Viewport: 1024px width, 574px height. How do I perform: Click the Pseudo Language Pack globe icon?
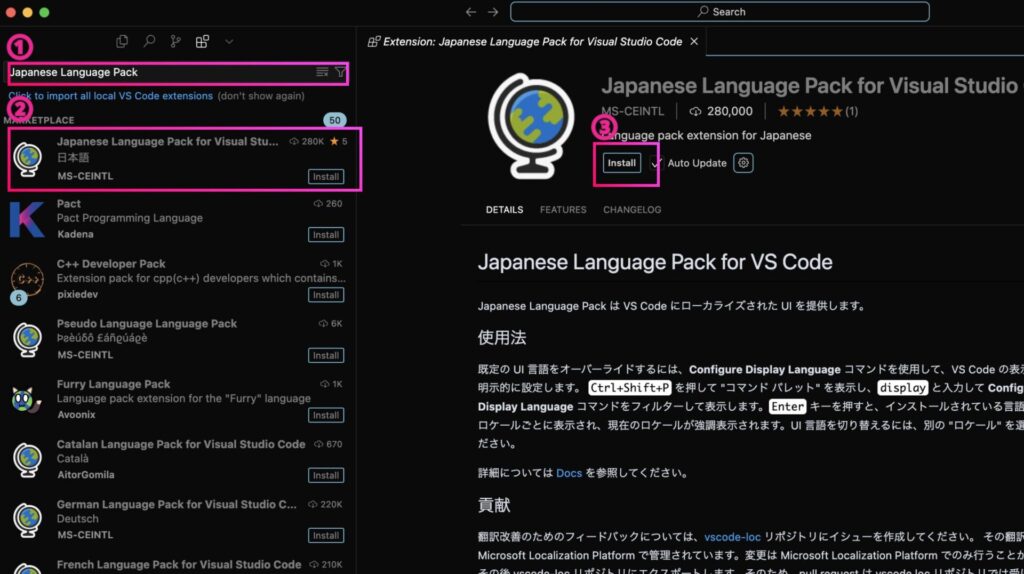tap(27, 340)
